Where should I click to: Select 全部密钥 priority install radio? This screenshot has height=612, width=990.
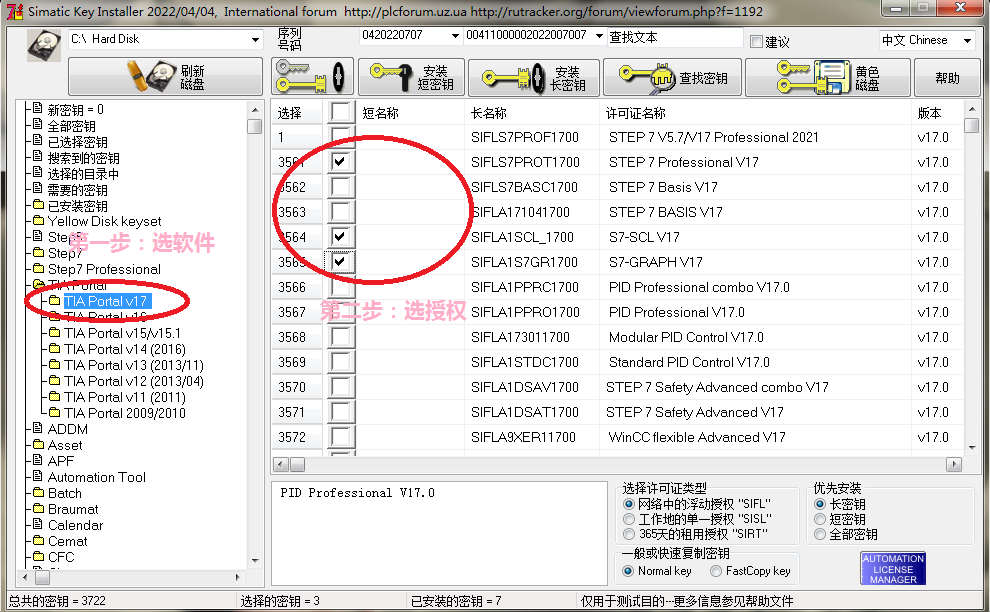[x=820, y=534]
